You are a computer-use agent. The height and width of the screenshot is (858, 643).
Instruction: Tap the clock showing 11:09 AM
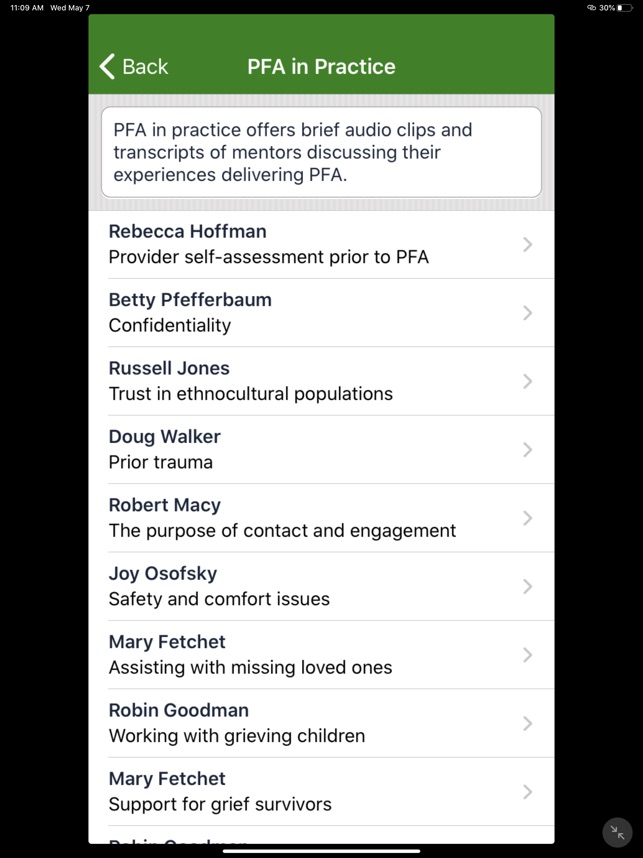tap(22, 6)
